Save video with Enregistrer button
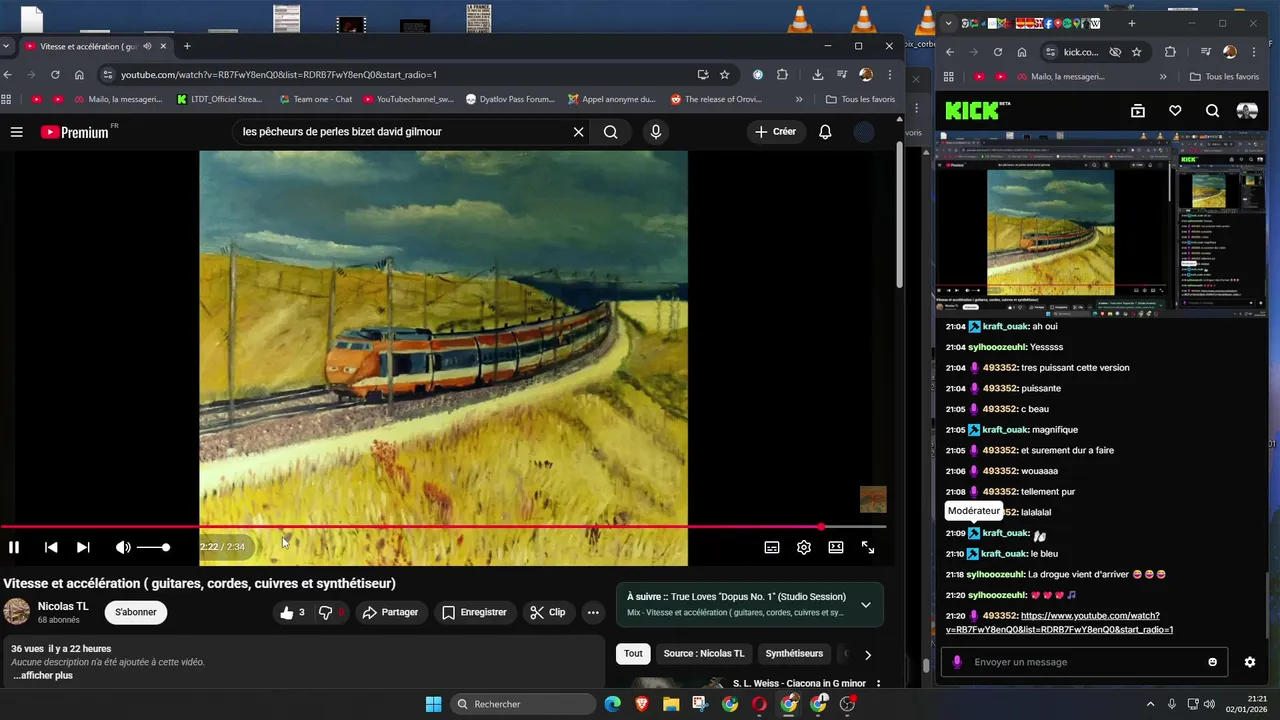The height and width of the screenshot is (720, 1280). pyautogui.click(x=474, y=612)
